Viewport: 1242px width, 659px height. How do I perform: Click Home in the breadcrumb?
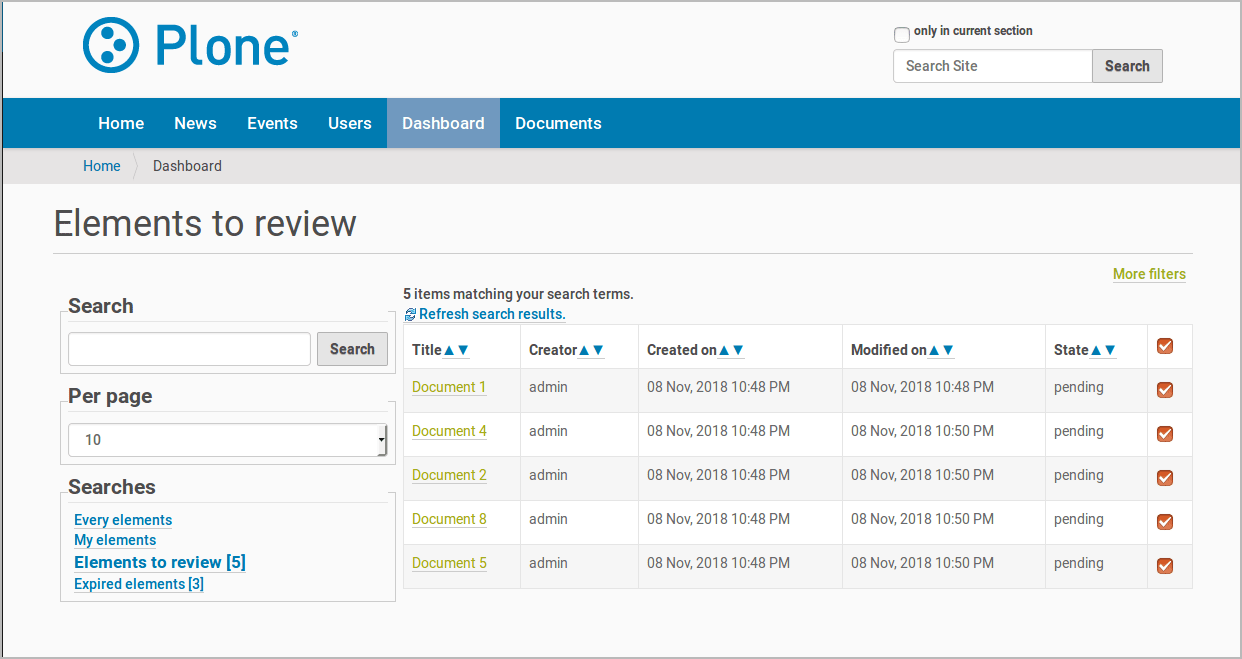coord(101,166)
